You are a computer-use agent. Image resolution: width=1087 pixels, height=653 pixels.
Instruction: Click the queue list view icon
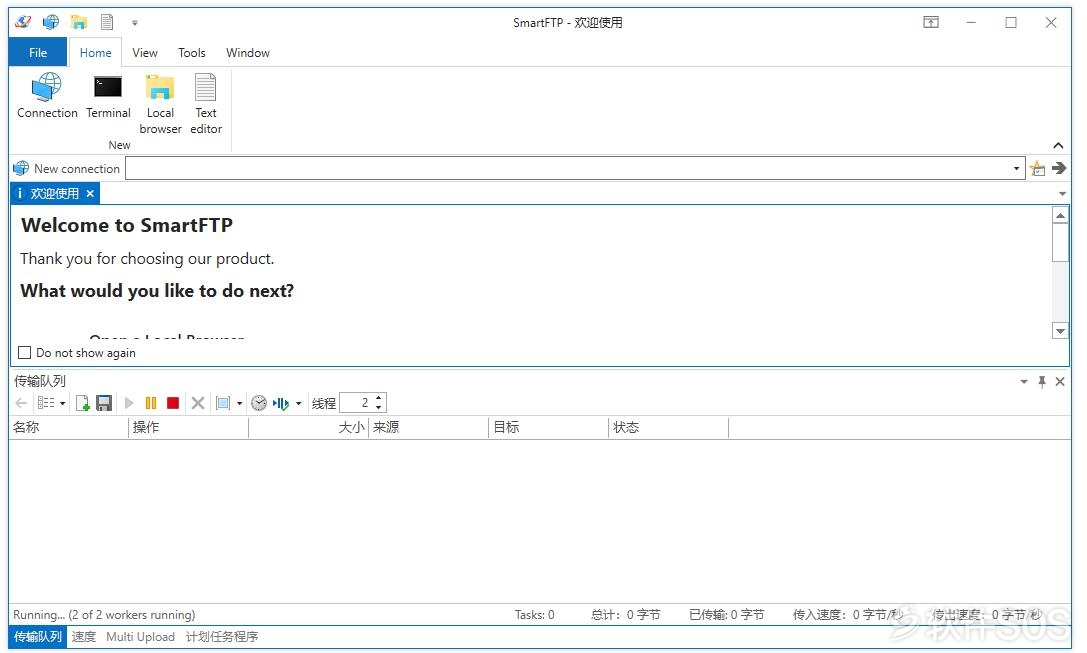click(46, 403)
